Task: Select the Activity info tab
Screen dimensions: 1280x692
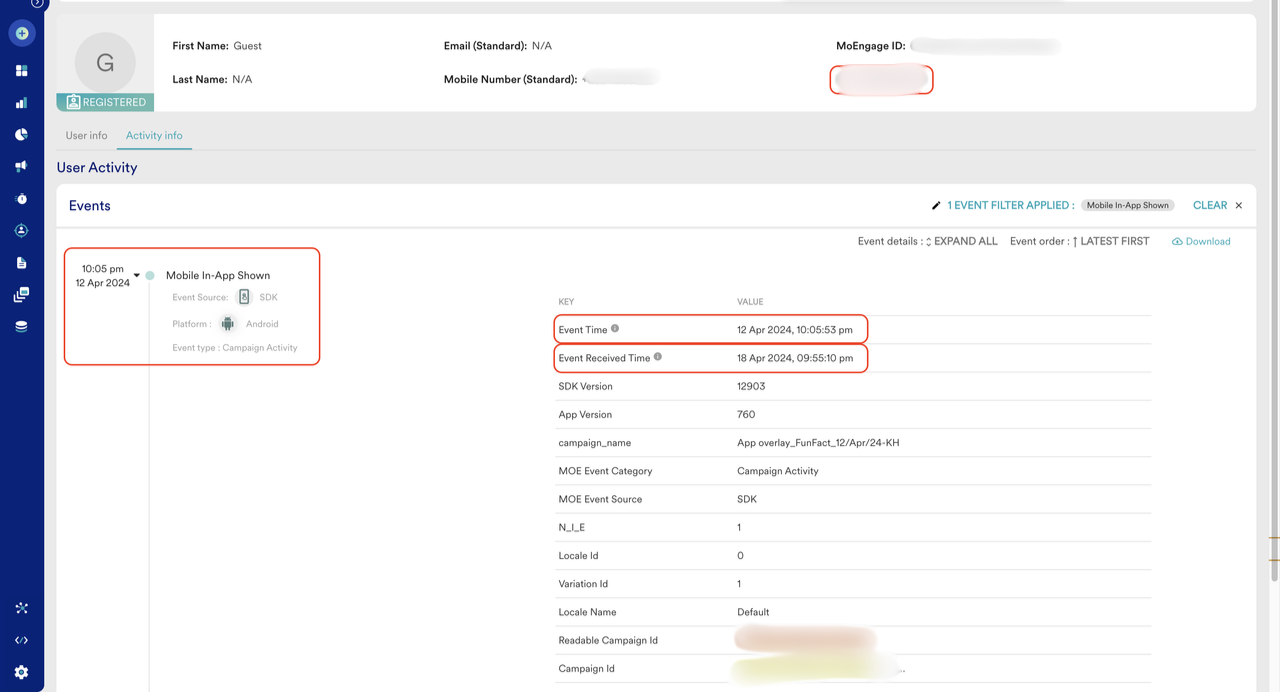Action: tap(154, 135)
